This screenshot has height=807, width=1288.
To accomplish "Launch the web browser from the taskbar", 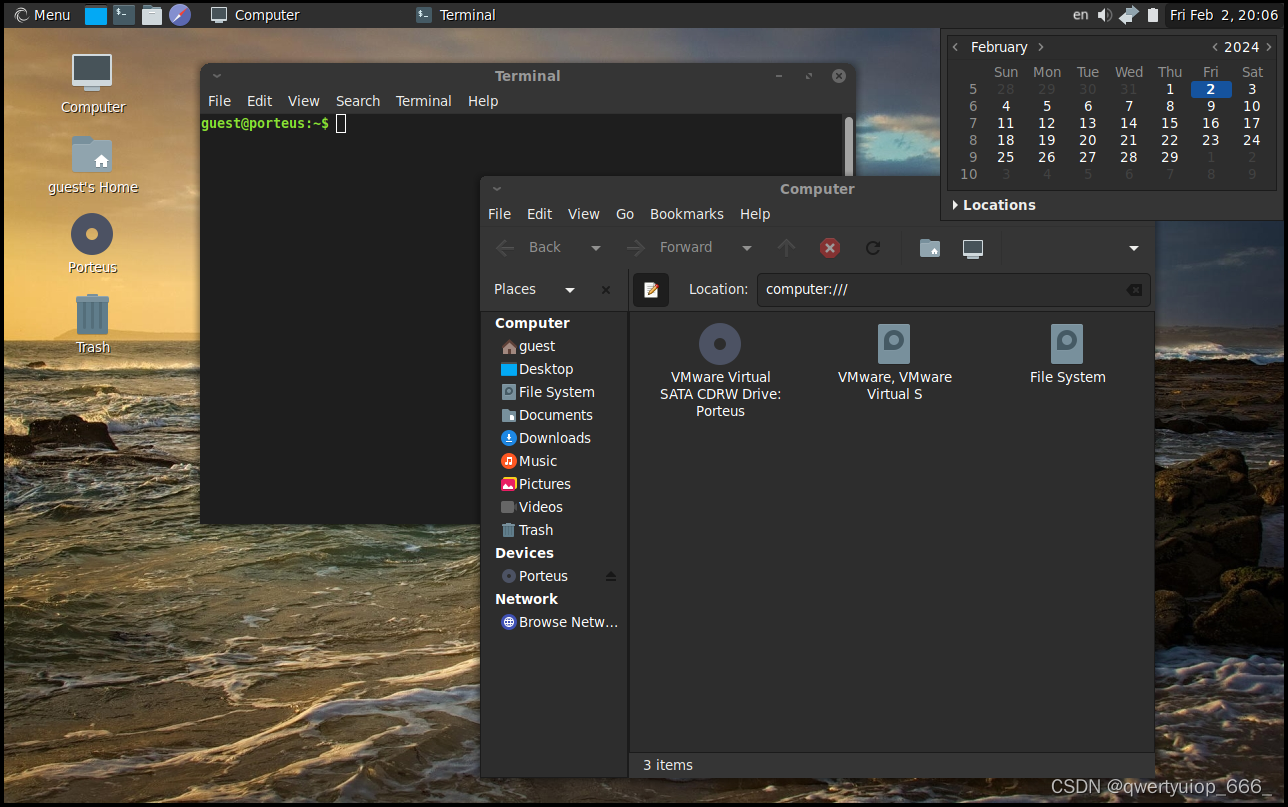I will pyautogui.click(x=180, y=14).
